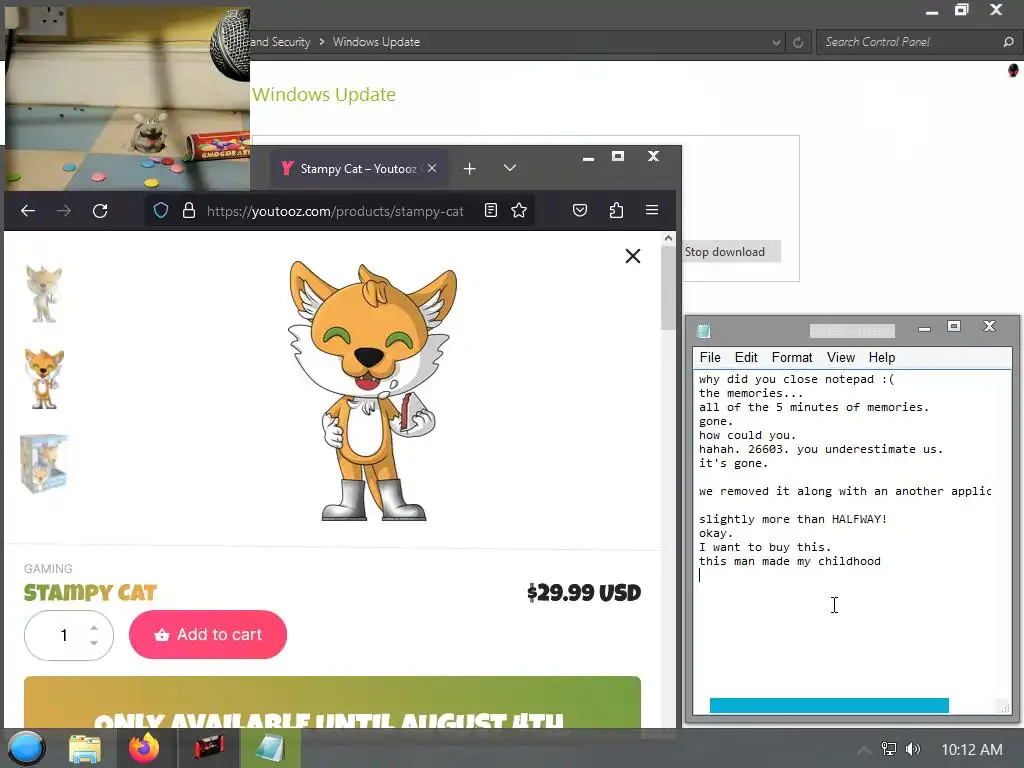This screenshot has width=1024, height=768.
Task: Click the video overlay in the corner
Action: click(x=127, y=98)
